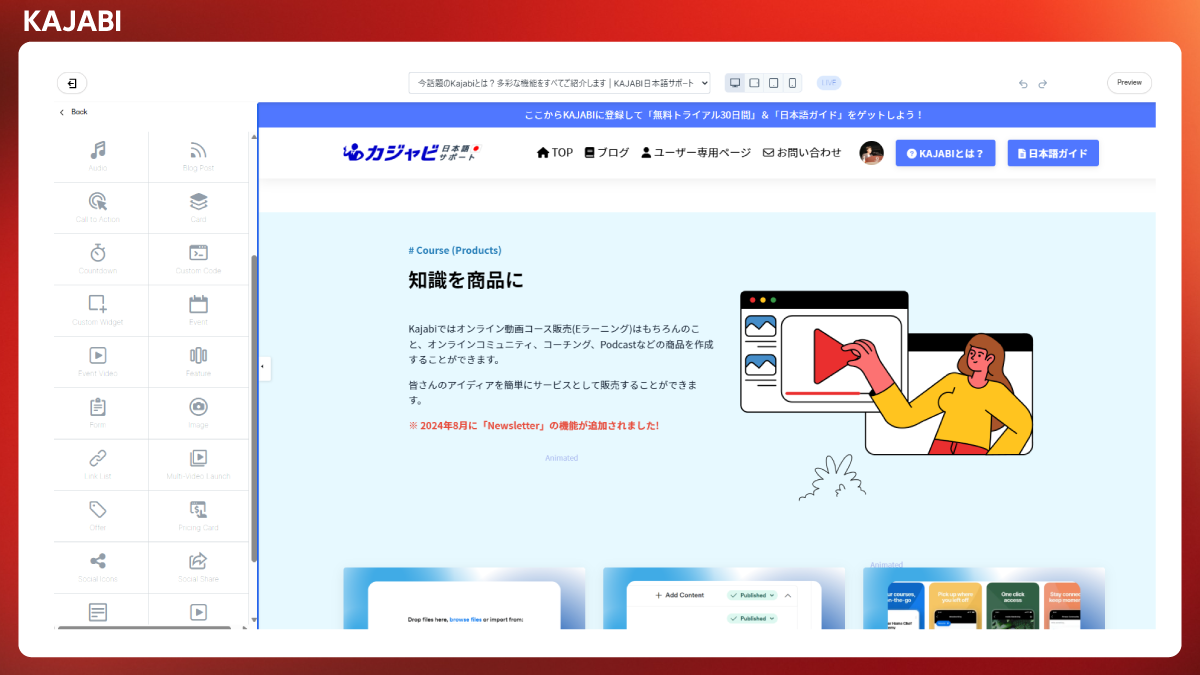The height and width of the screenshot is (675, 1200).
Task: Click the 日本語ガイド button
Action: pyautogui.click(x=1053, y=153)
